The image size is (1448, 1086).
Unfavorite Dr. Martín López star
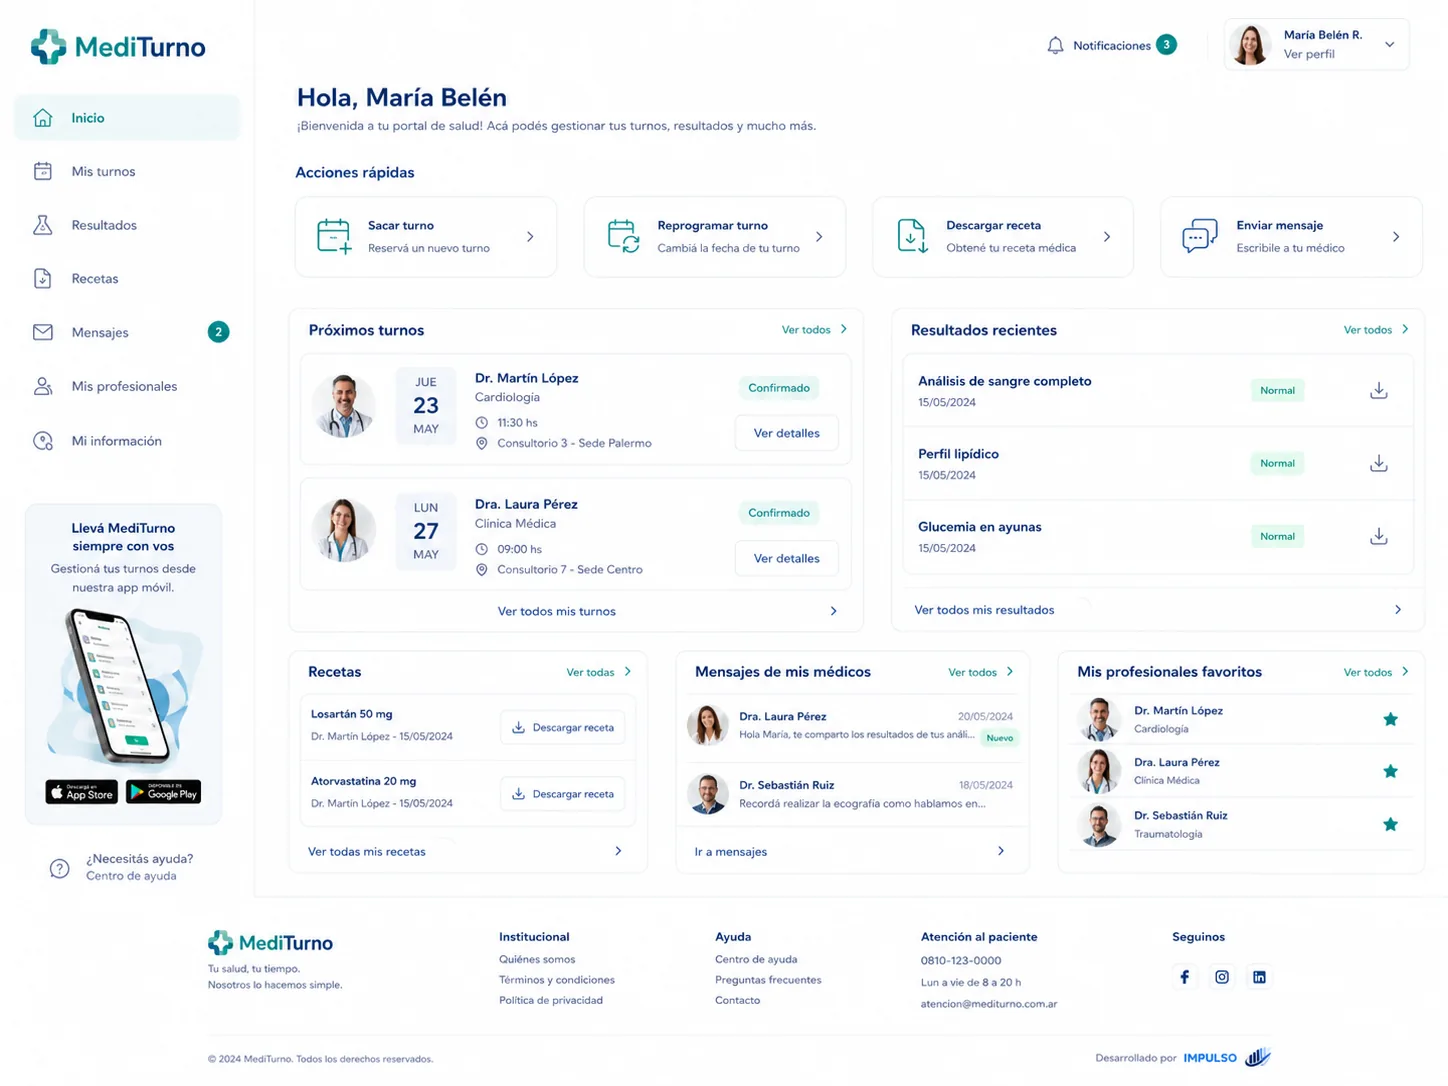pos(1390,719)
